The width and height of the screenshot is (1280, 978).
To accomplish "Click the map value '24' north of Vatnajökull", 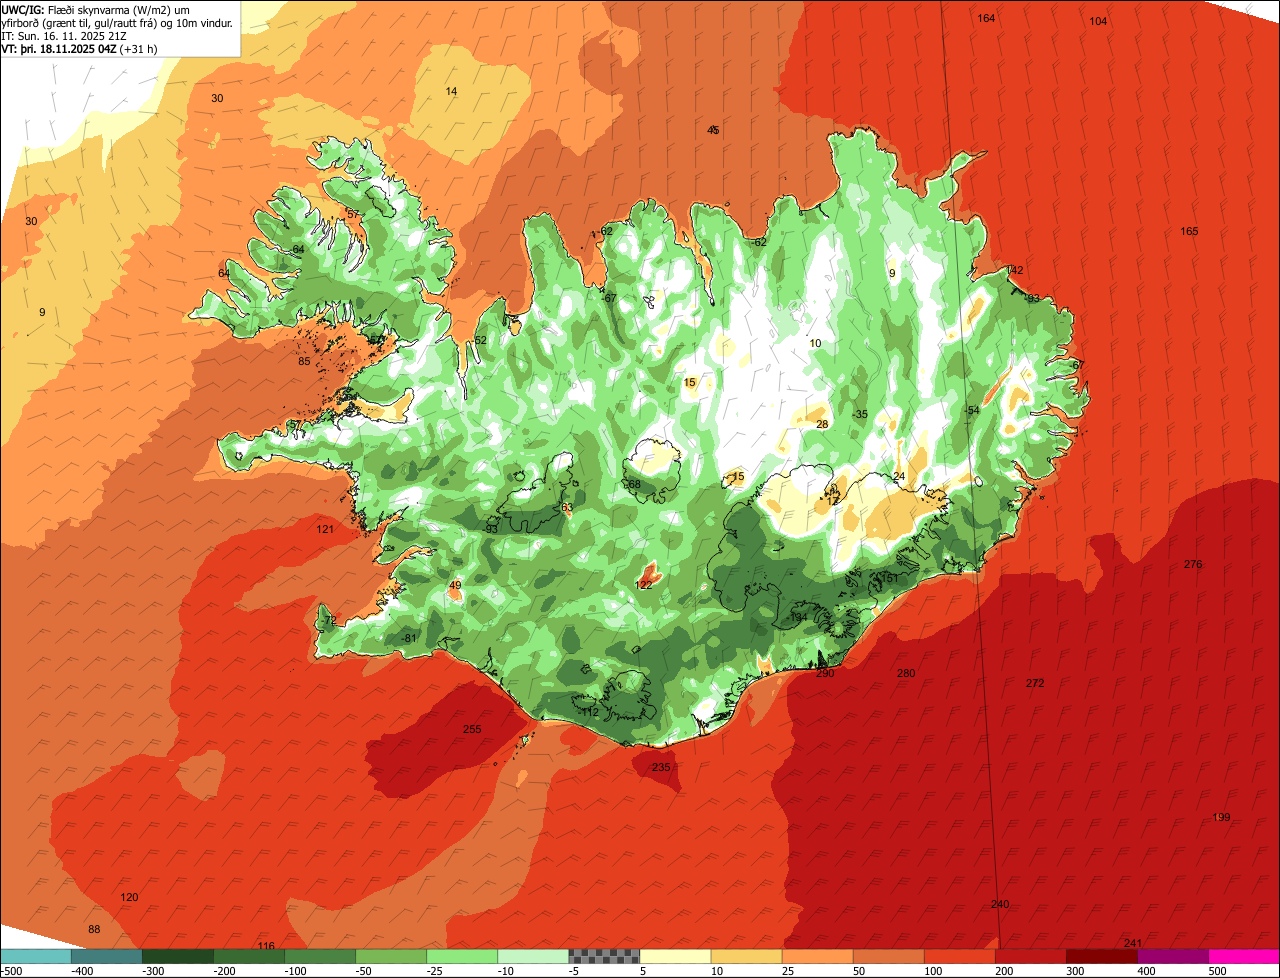I will tap(899, 477).
